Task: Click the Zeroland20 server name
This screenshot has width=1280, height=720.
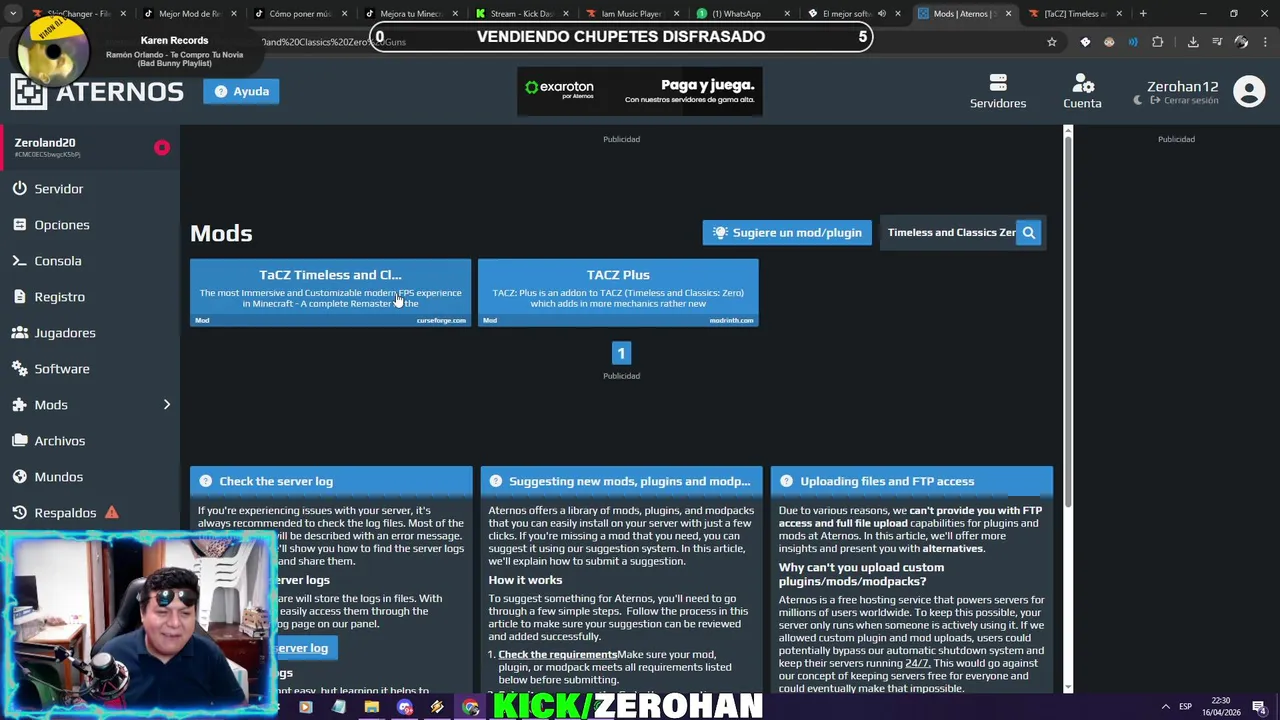Action: tap(45, 143)
